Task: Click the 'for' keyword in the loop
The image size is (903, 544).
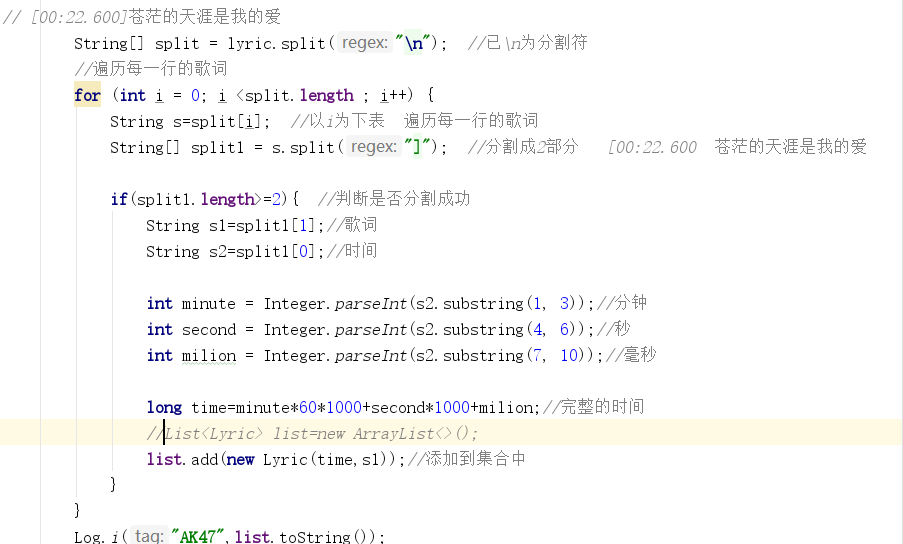Action: (88, 95)
